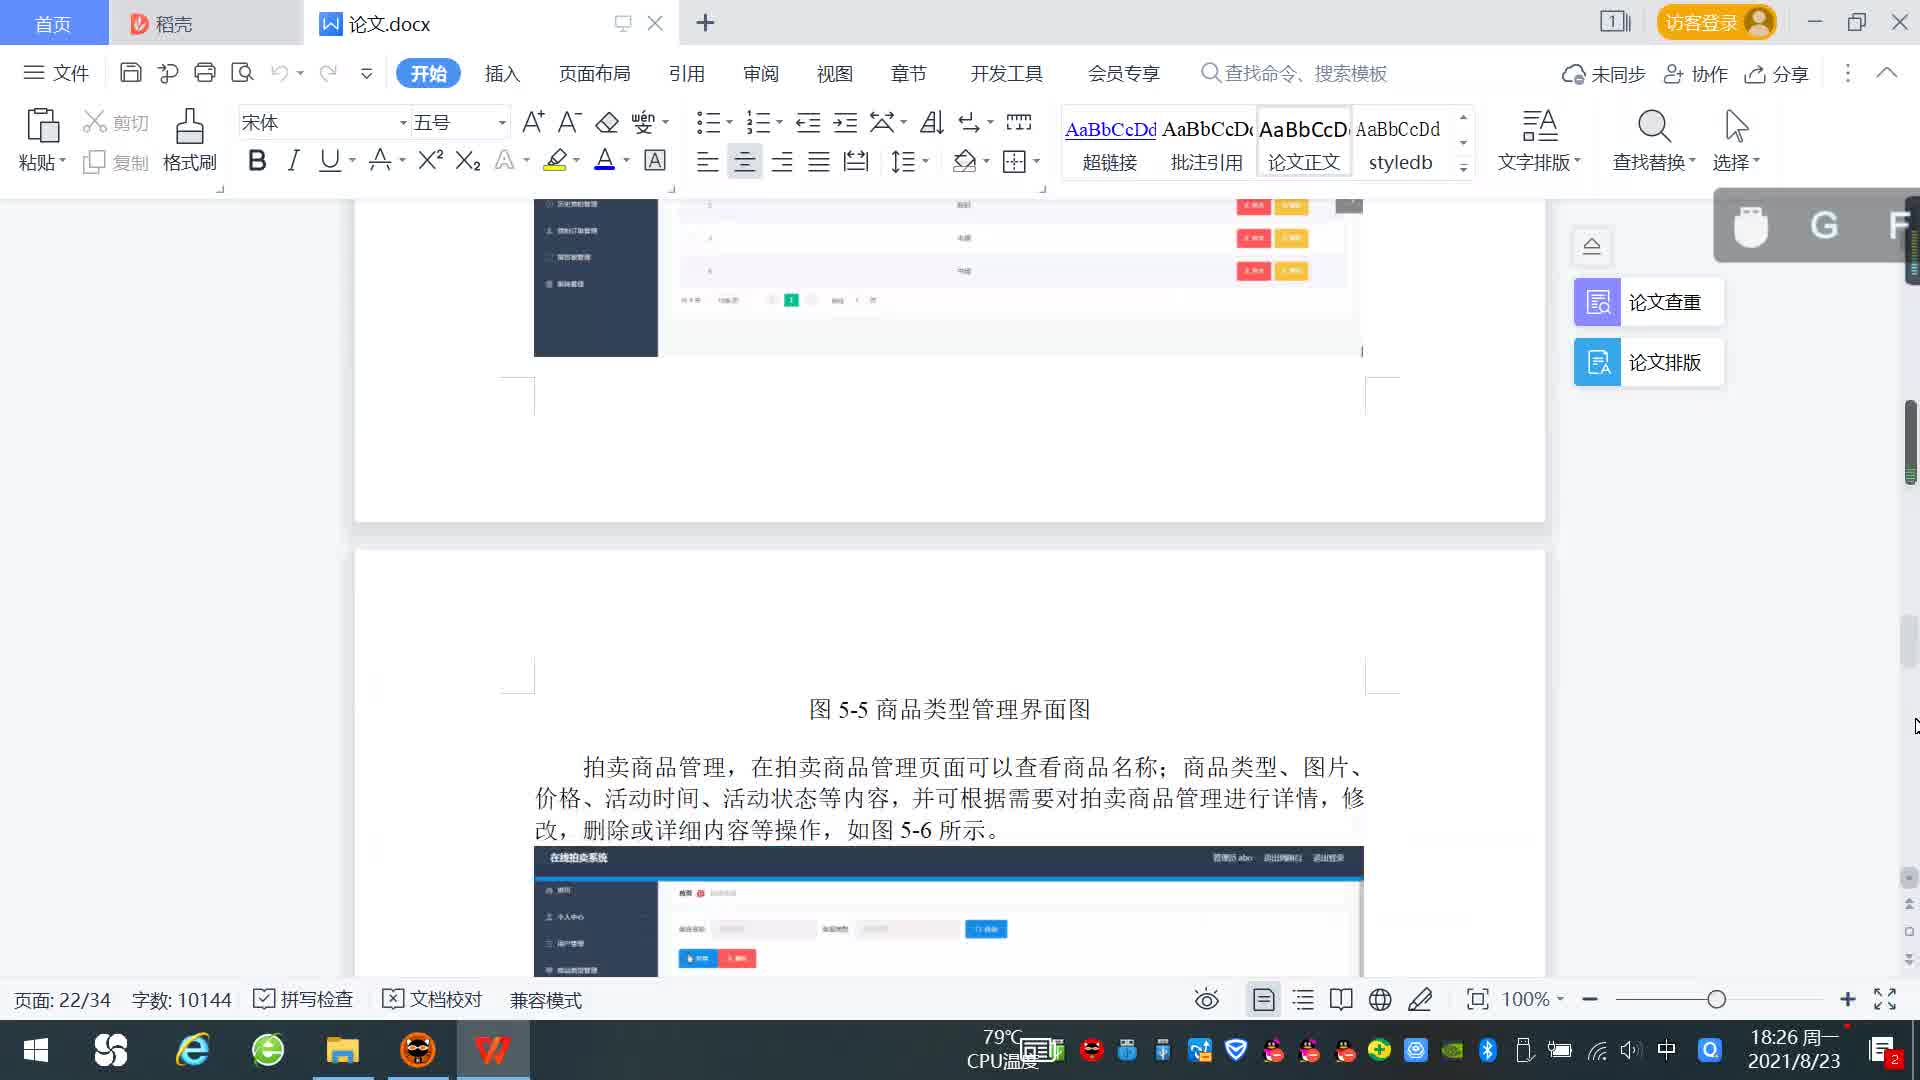Switch to the 页面布局 tab

[594, 74]
